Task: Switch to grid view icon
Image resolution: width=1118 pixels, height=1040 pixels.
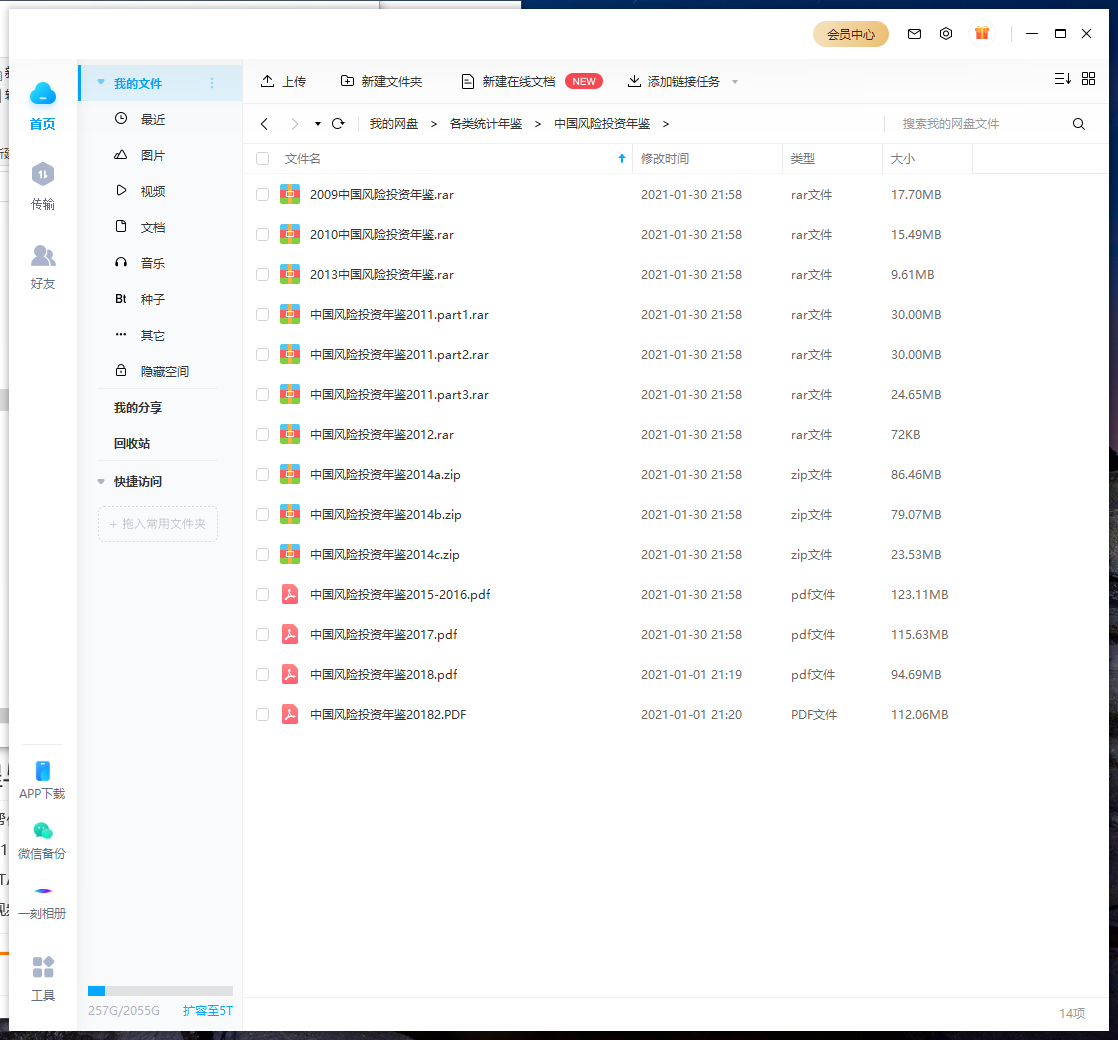Action: [1088, 79]
